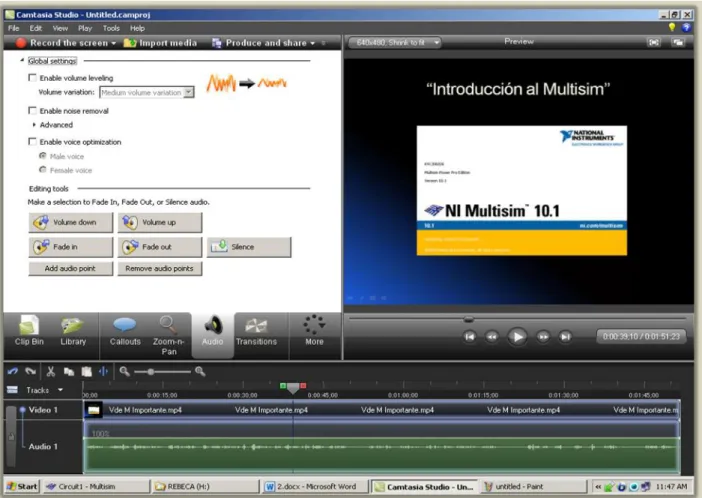Open the Tools menu
This screenshot has width=702, height=498.
coord(111,28)
